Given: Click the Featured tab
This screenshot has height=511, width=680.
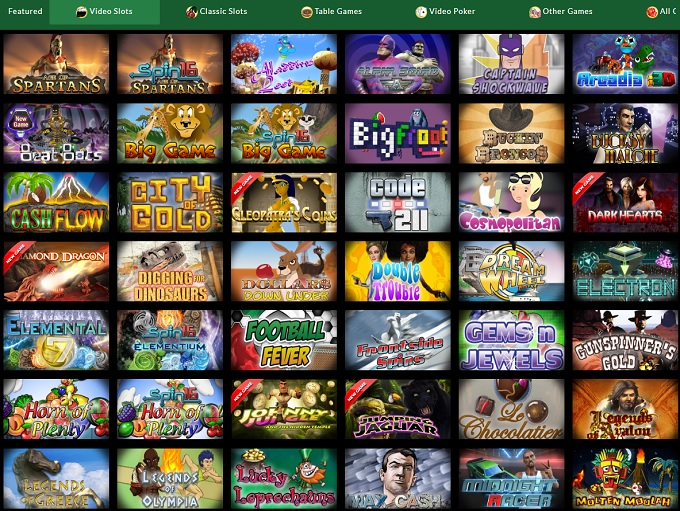Looking at the screenshot, I should pos(25,11).
